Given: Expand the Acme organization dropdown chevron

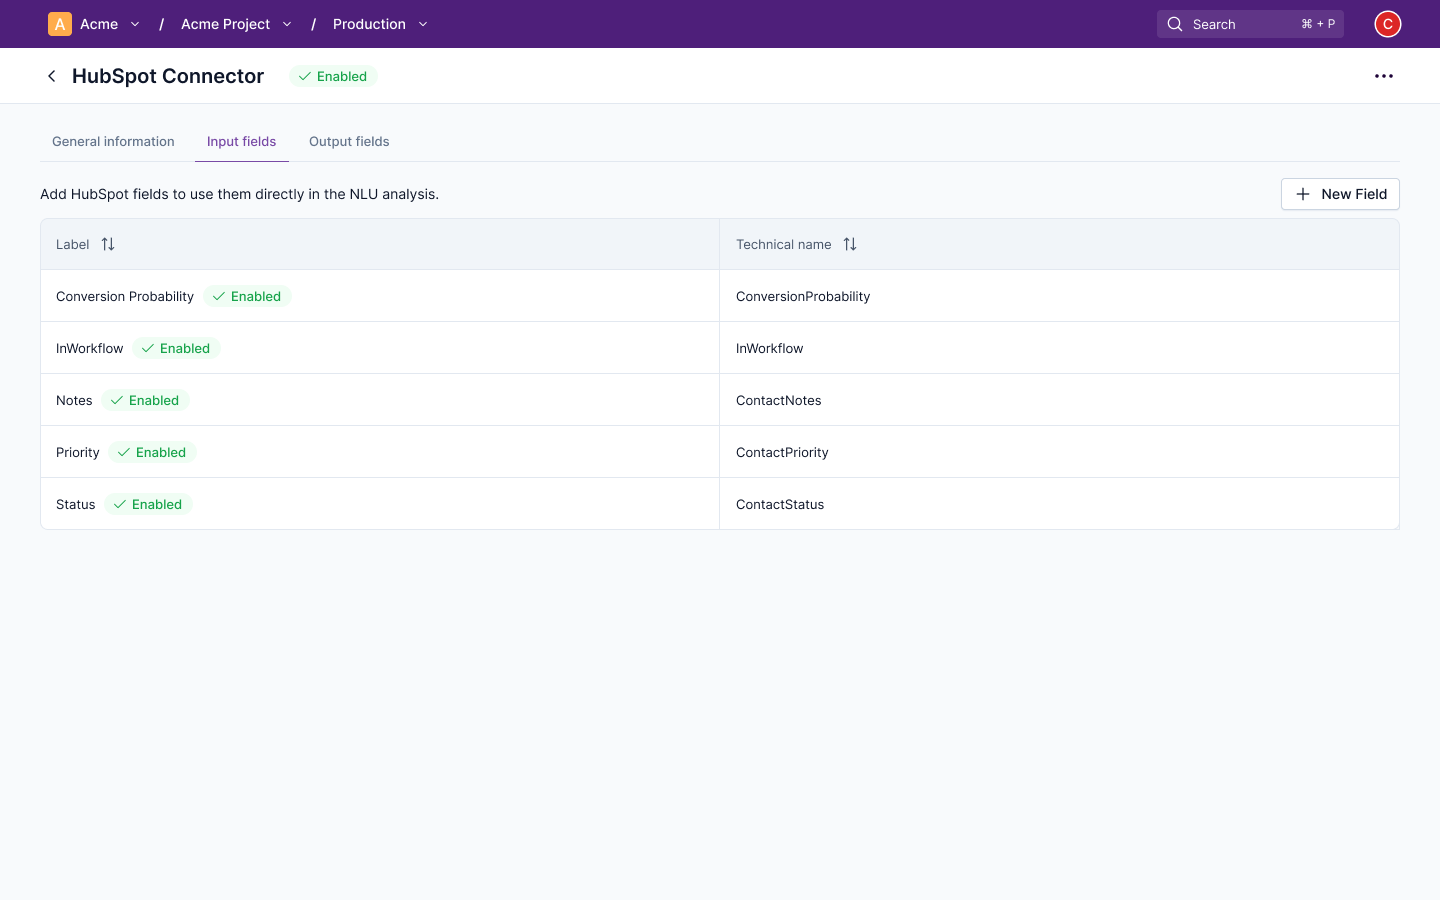Looking at the screenshot, I should pyautogui.click(x=135, y=24).
